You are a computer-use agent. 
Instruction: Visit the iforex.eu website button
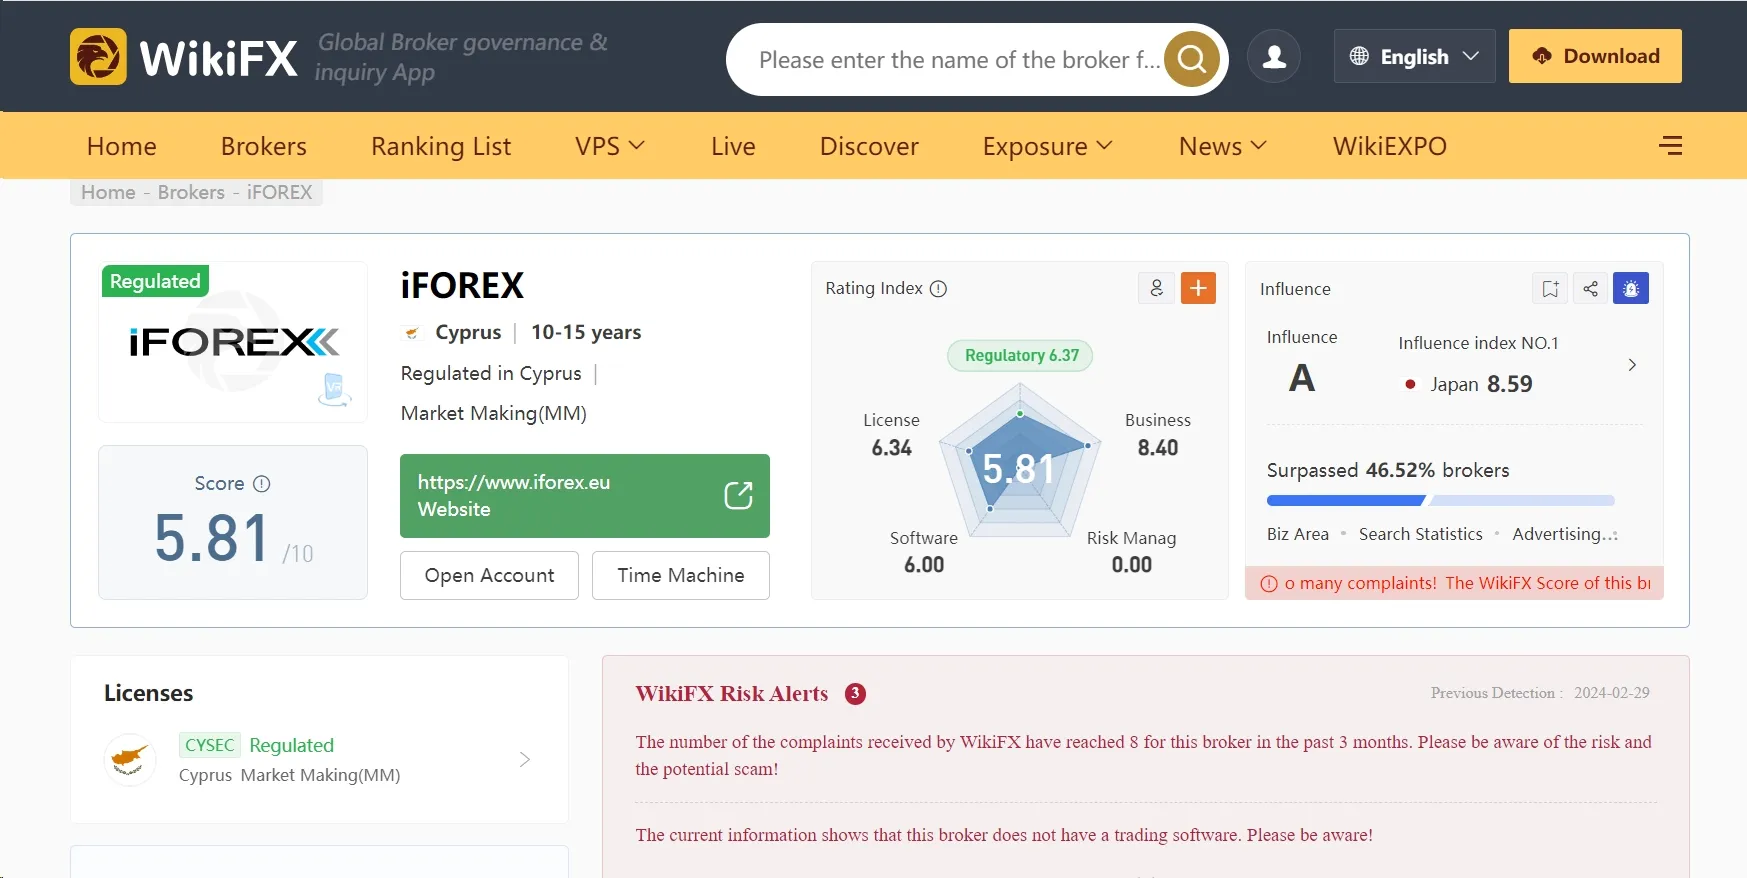(x=585, y=496)
